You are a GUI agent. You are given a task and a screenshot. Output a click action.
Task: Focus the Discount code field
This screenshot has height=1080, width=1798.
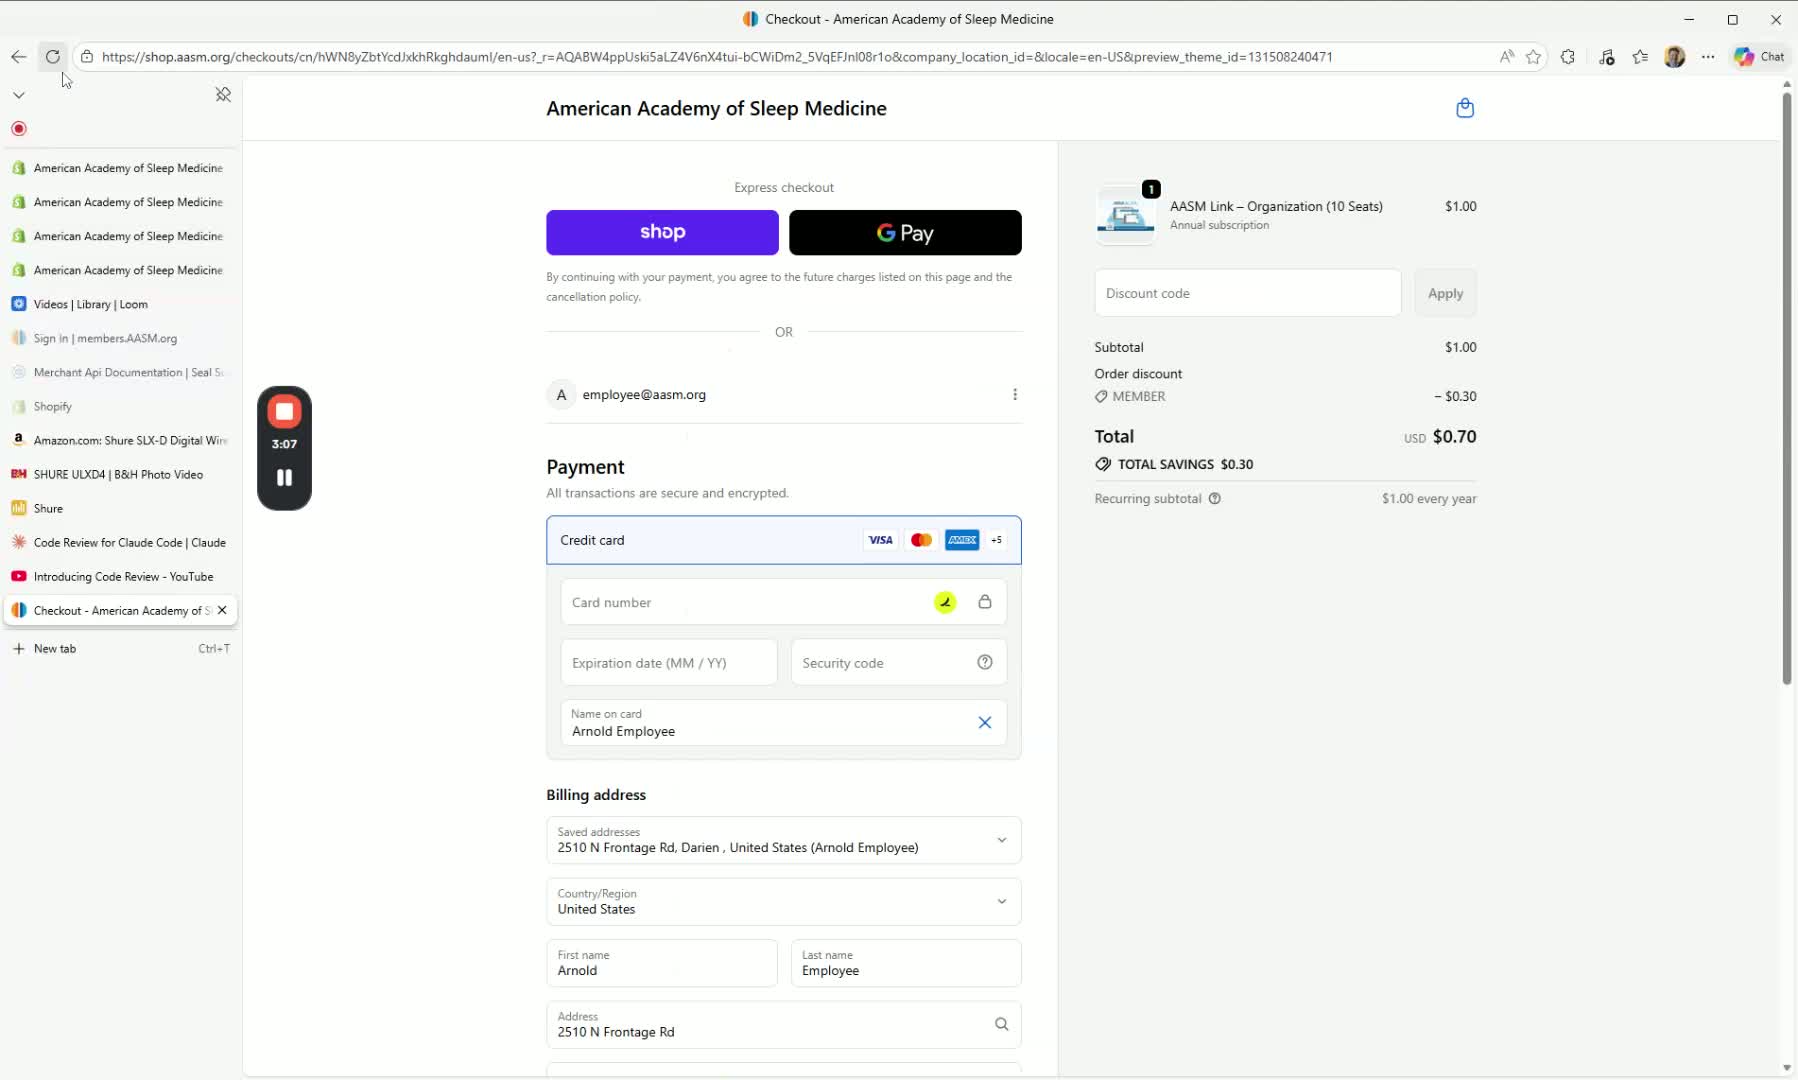point(1248,293)
